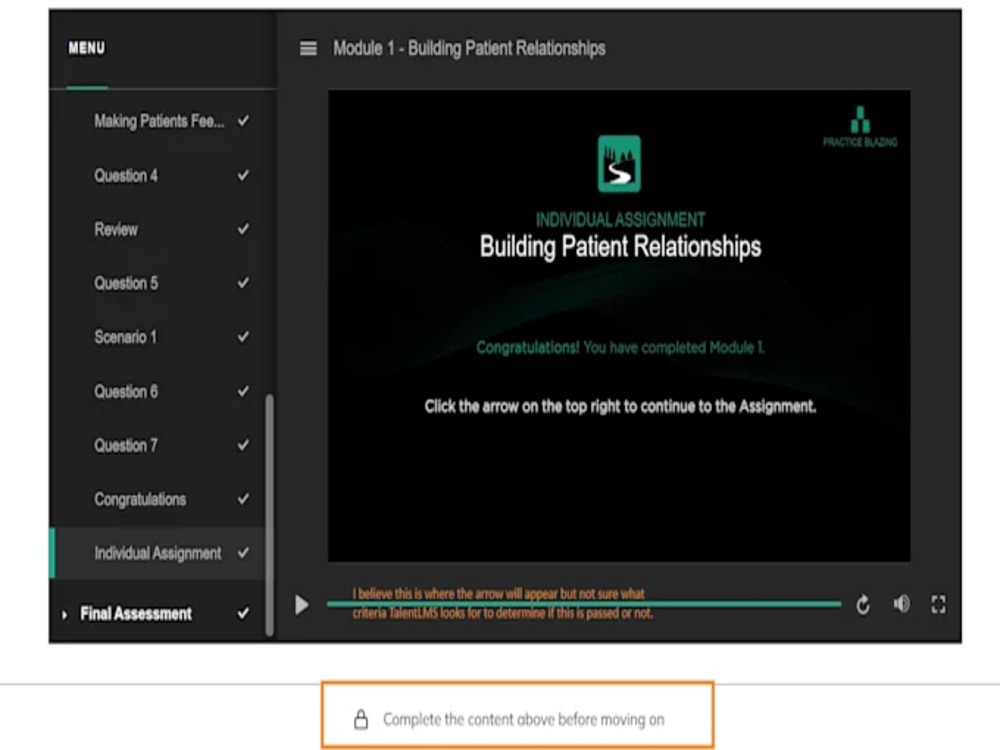1000x750 pixels.
Task: Toggle the hamburger menu icon beside module title
Action: point(308,48)
